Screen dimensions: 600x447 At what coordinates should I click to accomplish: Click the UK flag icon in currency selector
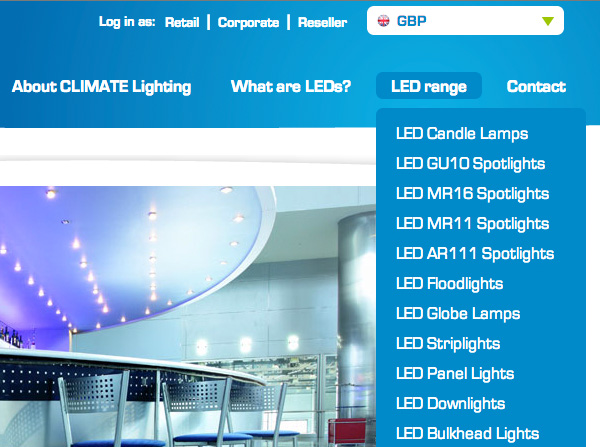point(383,21)
